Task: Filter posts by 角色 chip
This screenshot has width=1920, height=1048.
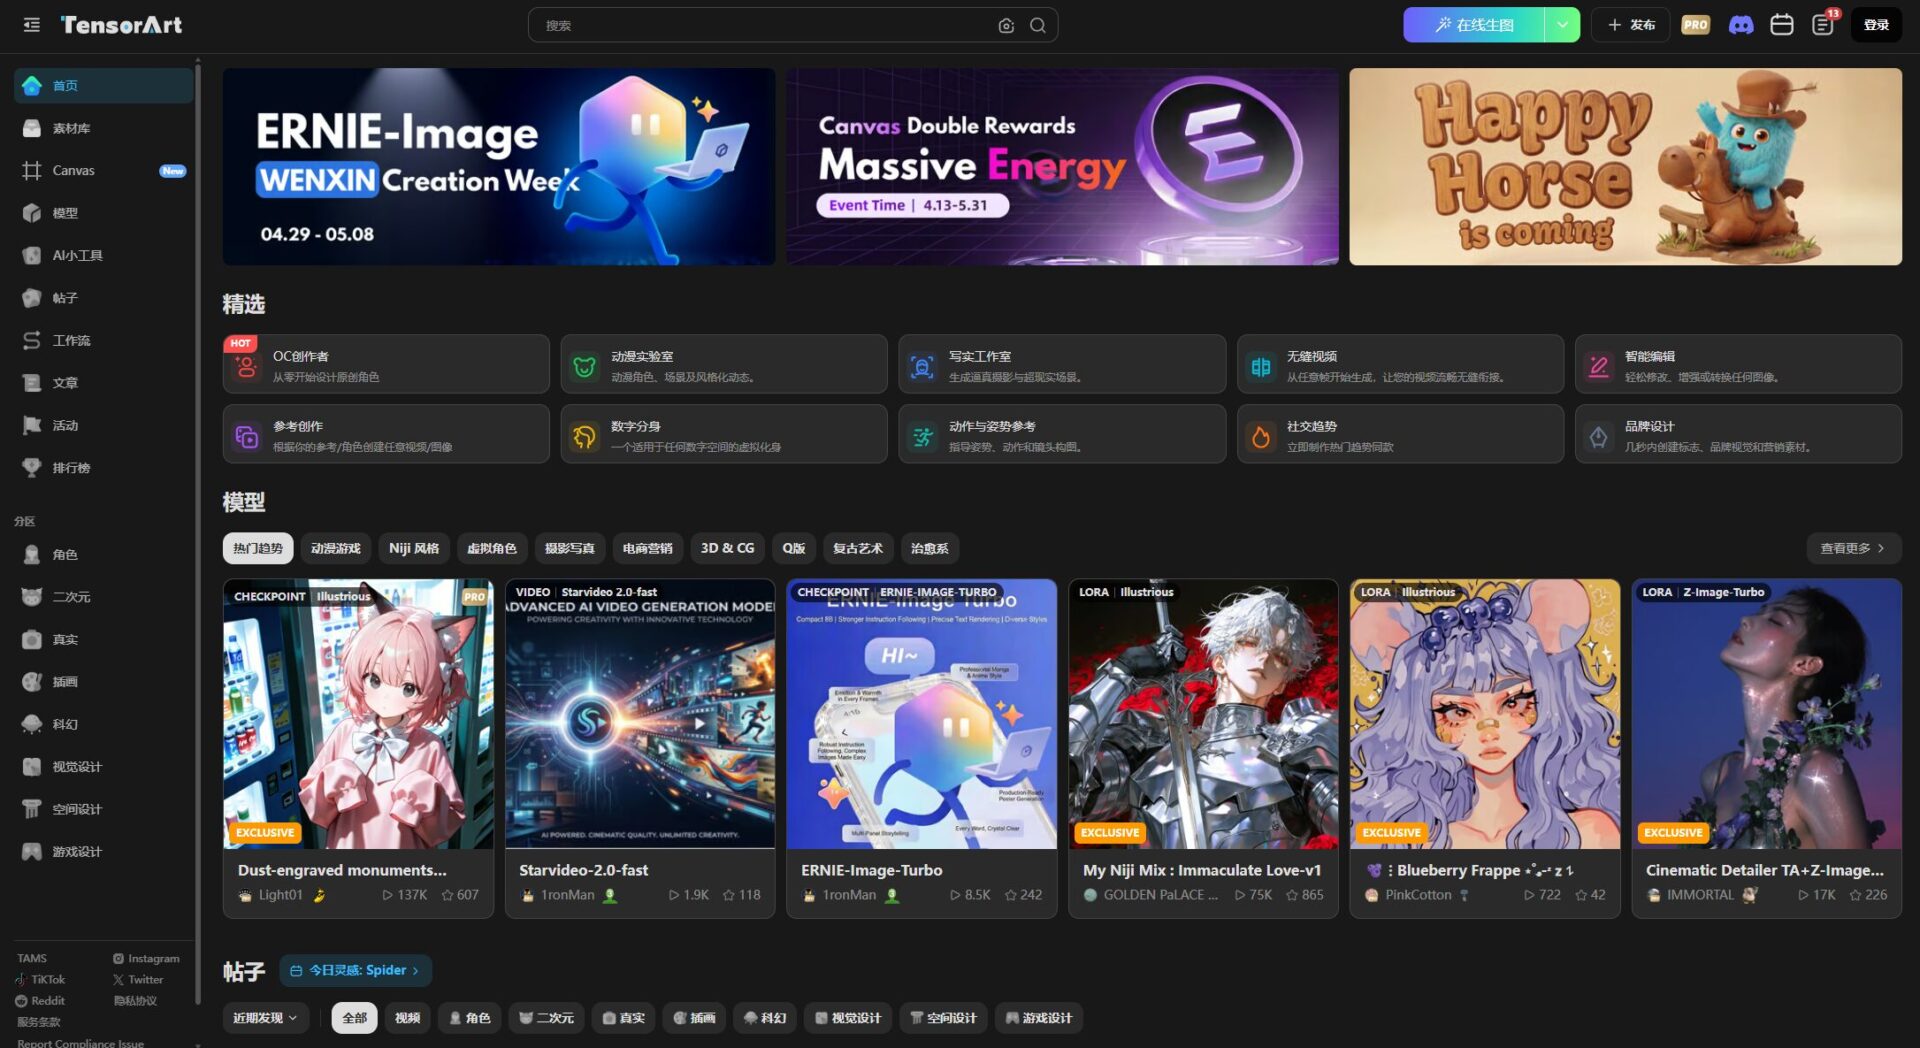Action: click(x=470, y=1018)
